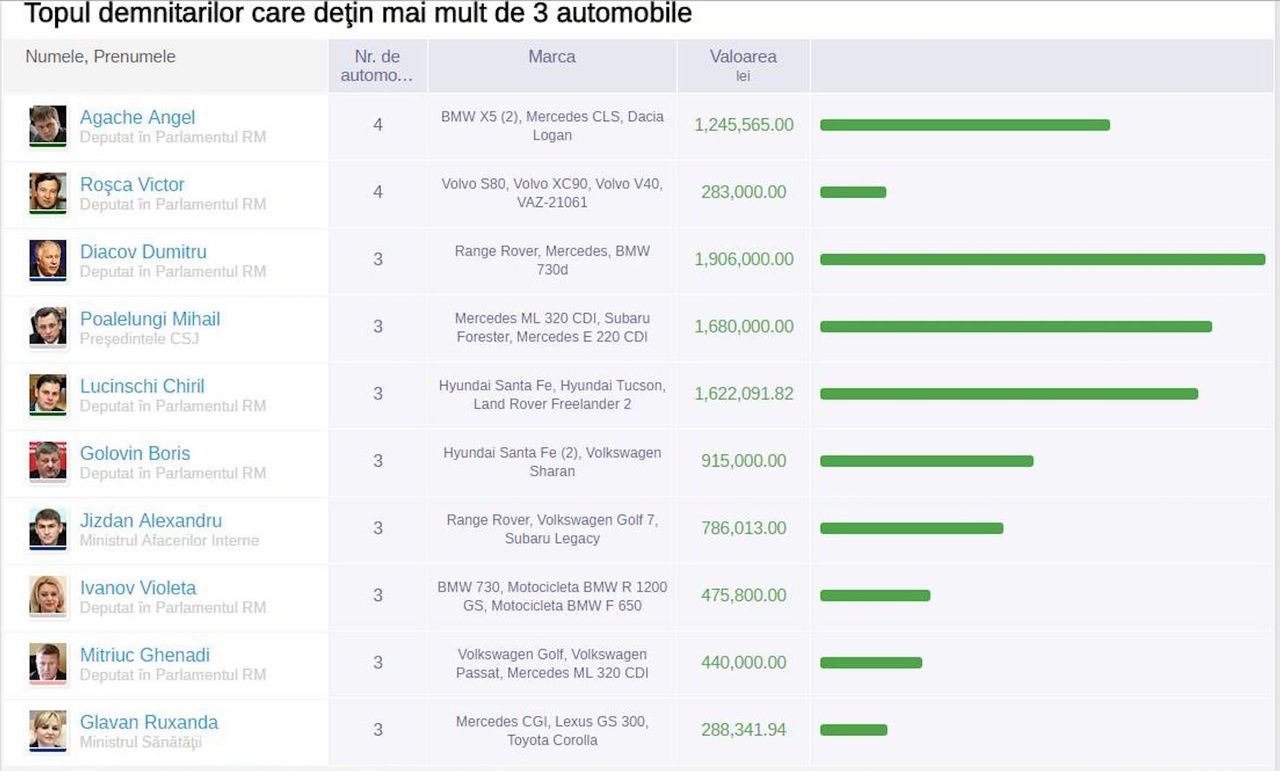Viewport: 1280px width, 771px height.
Task: Click the green bar for Diacov Dumitru
Action: click(x=1043, y=259)
